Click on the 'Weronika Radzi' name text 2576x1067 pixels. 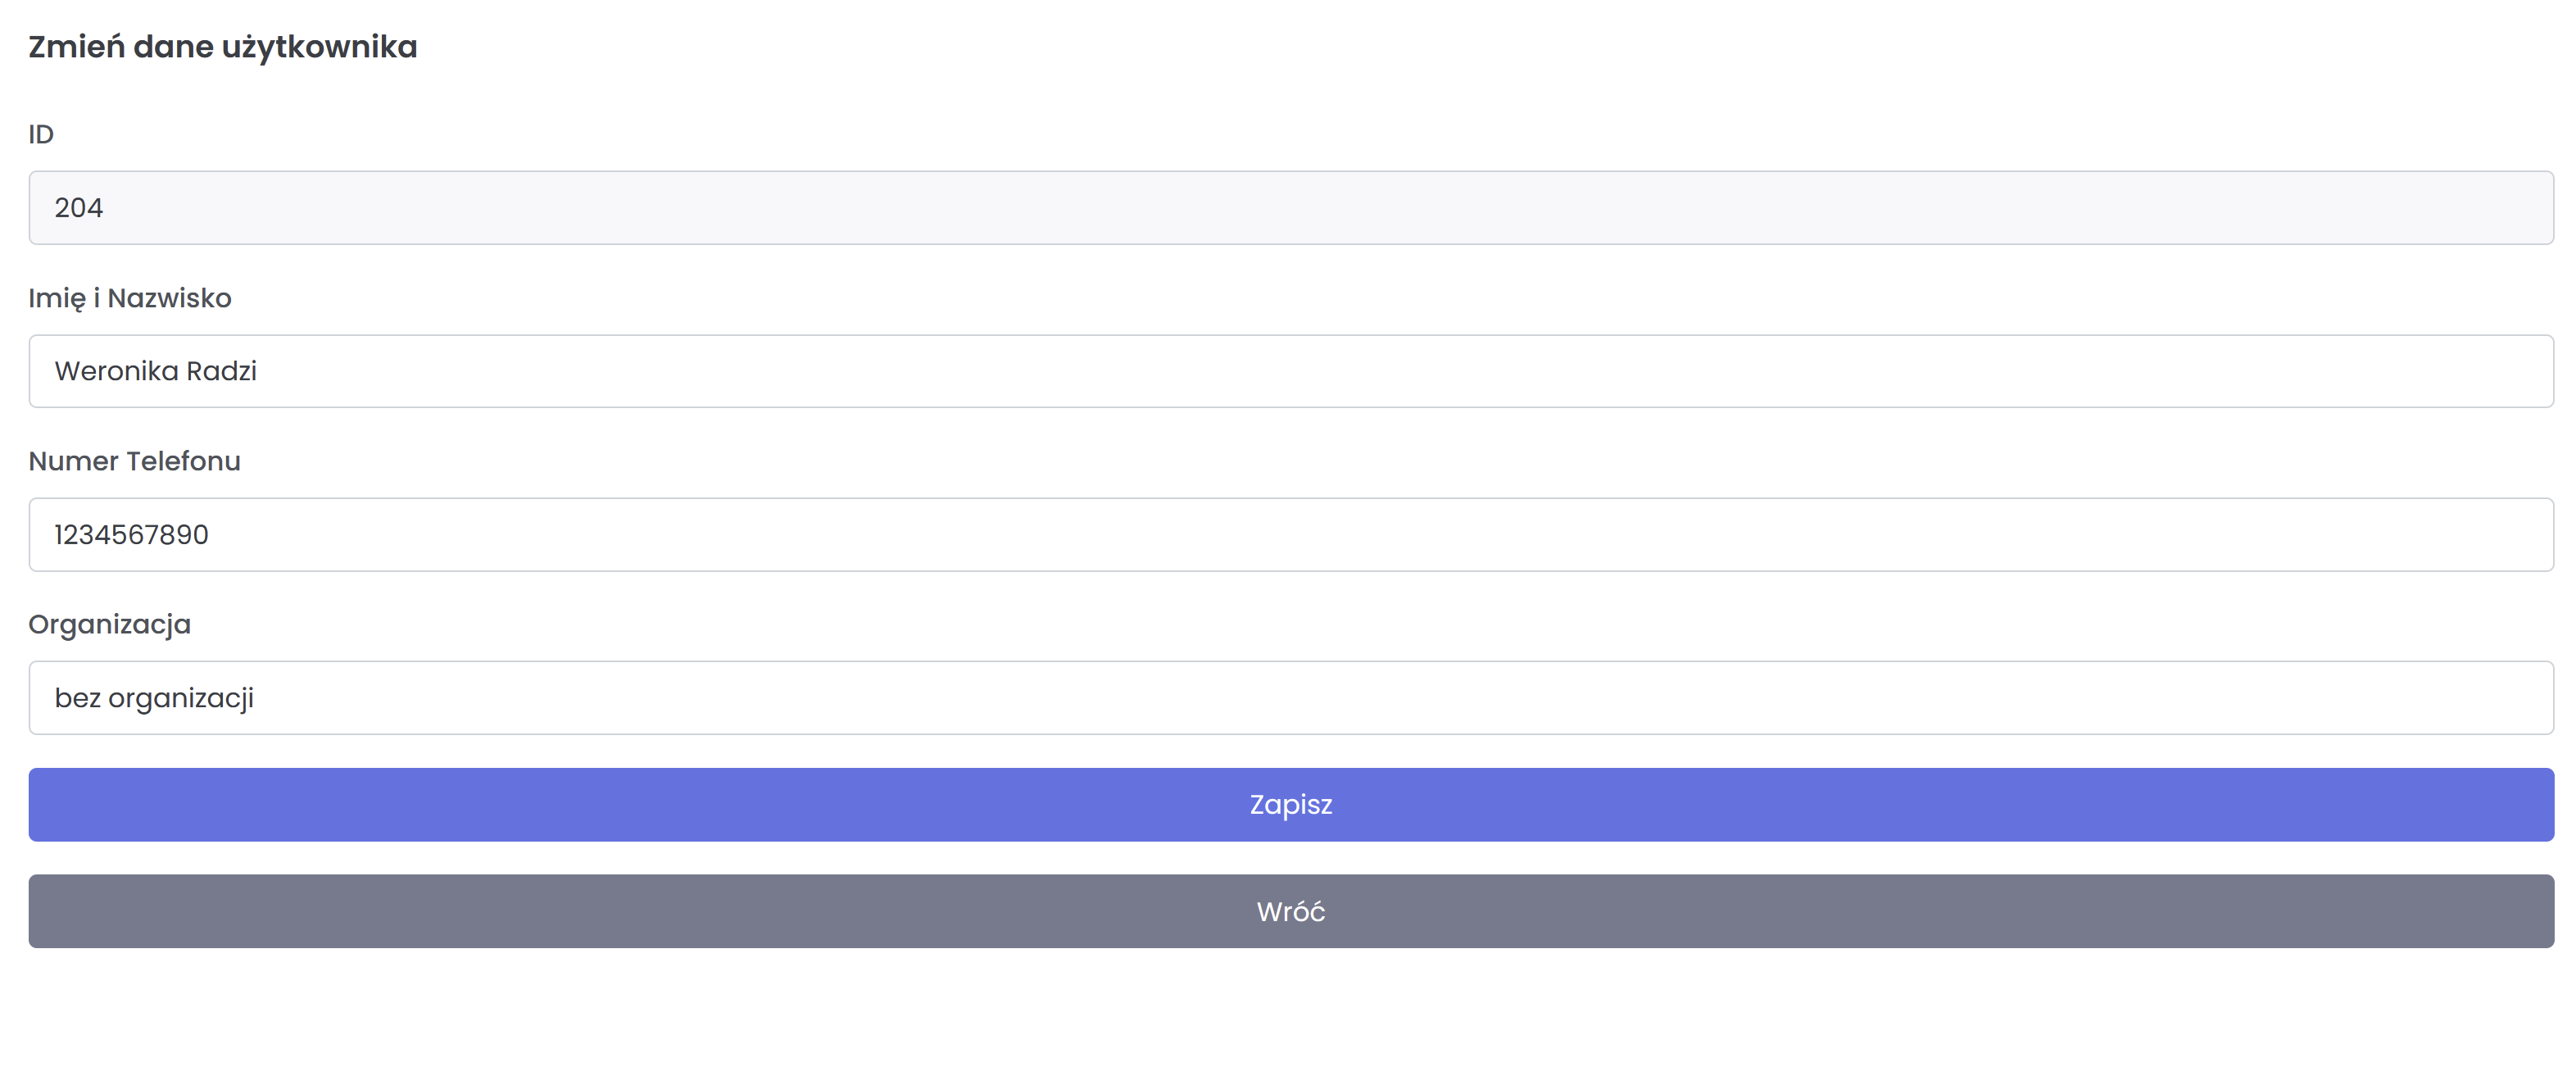[155, 371]
